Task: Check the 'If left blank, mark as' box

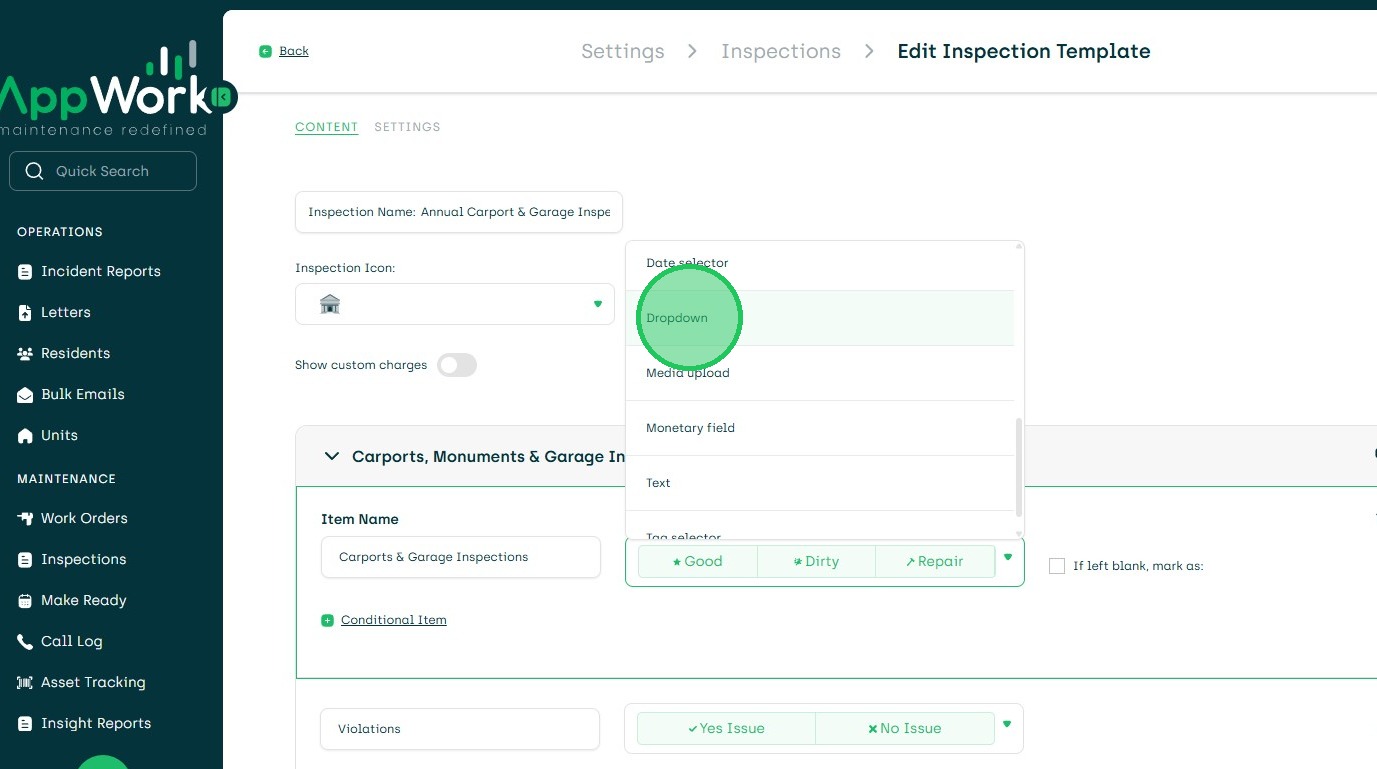Action: click(x=1057, y=566)
